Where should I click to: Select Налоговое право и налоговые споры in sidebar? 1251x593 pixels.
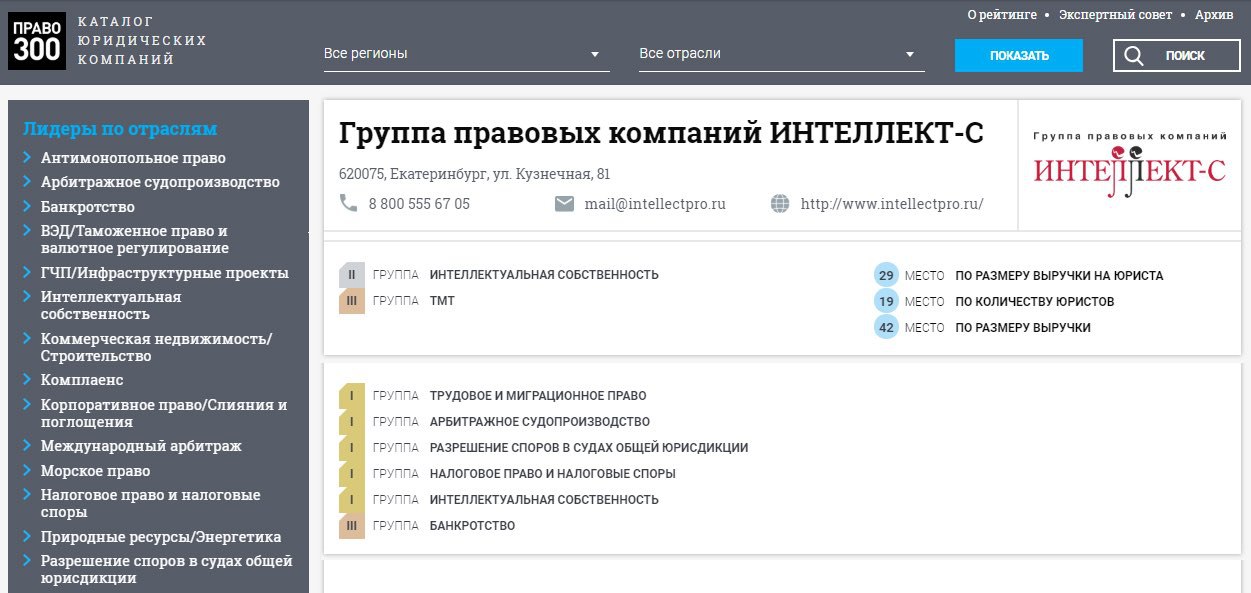coord(150,503)
